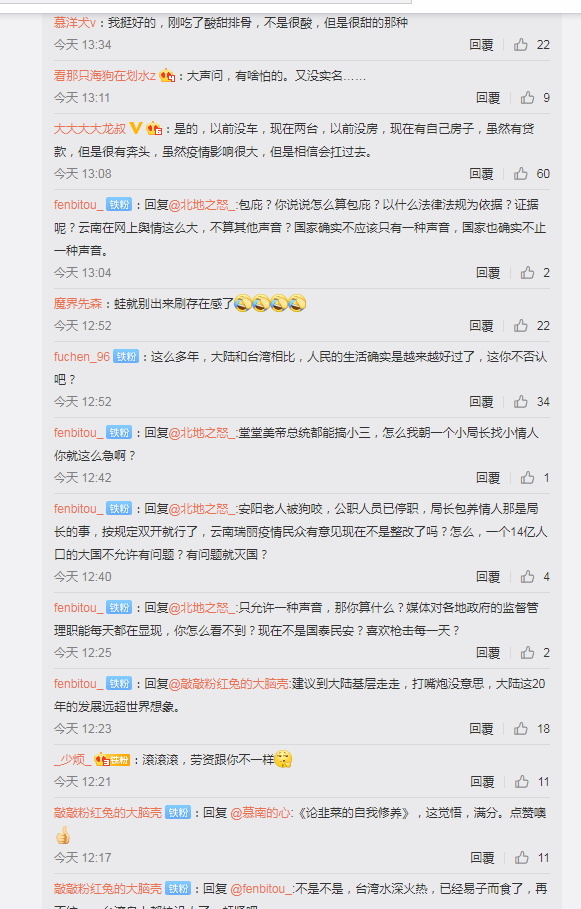Click 铁粉 badge next to fuchen_96

pos(126,357)
